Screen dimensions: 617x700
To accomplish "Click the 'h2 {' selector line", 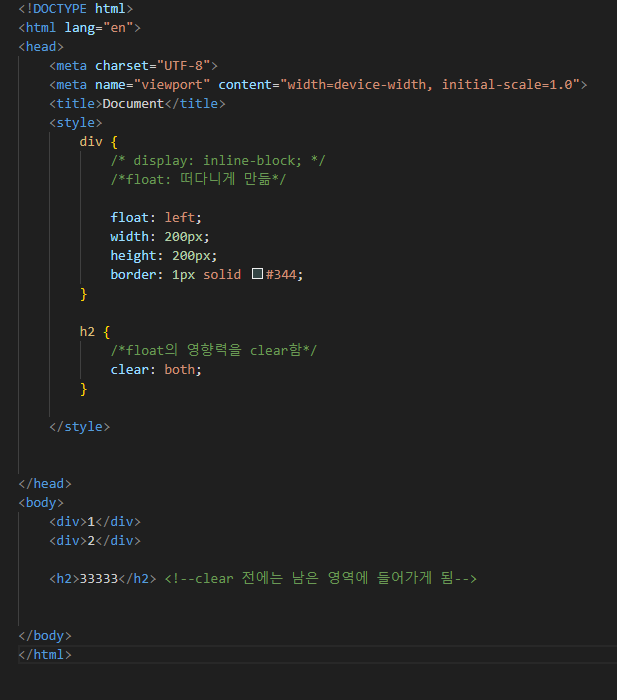I will (x=95, y=332).
